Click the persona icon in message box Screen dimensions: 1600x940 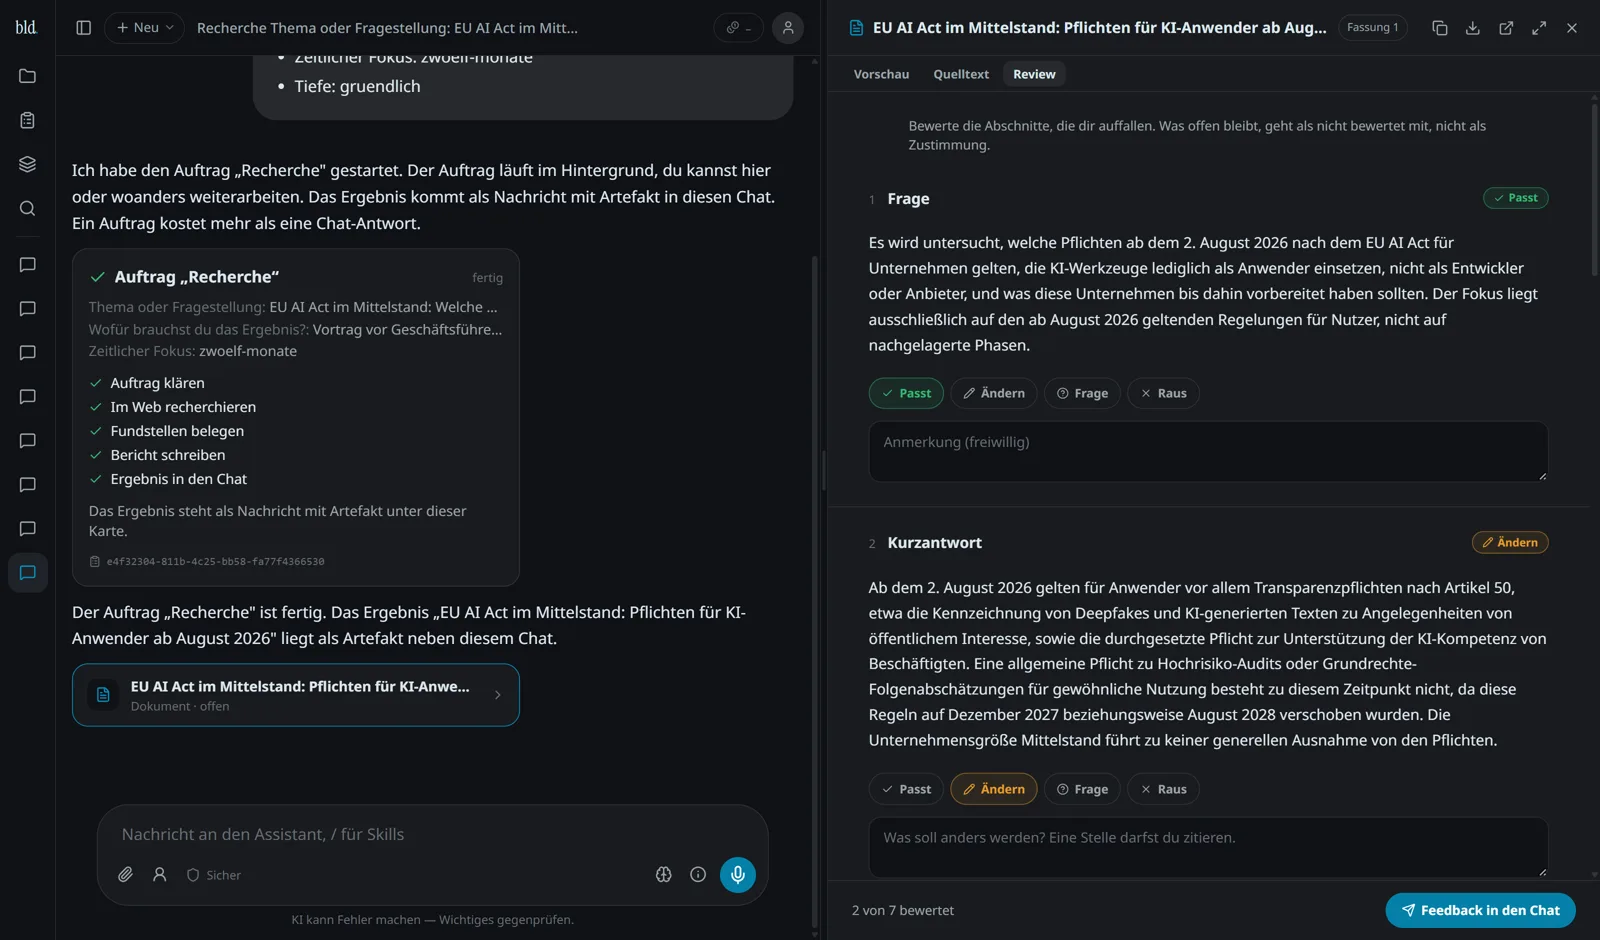point(159,875)
